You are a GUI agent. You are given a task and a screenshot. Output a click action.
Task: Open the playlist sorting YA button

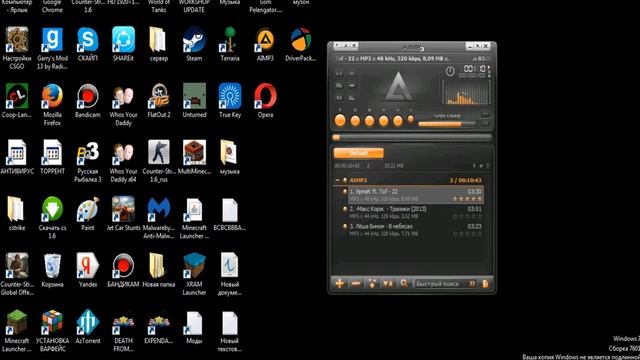click(388, 283)
